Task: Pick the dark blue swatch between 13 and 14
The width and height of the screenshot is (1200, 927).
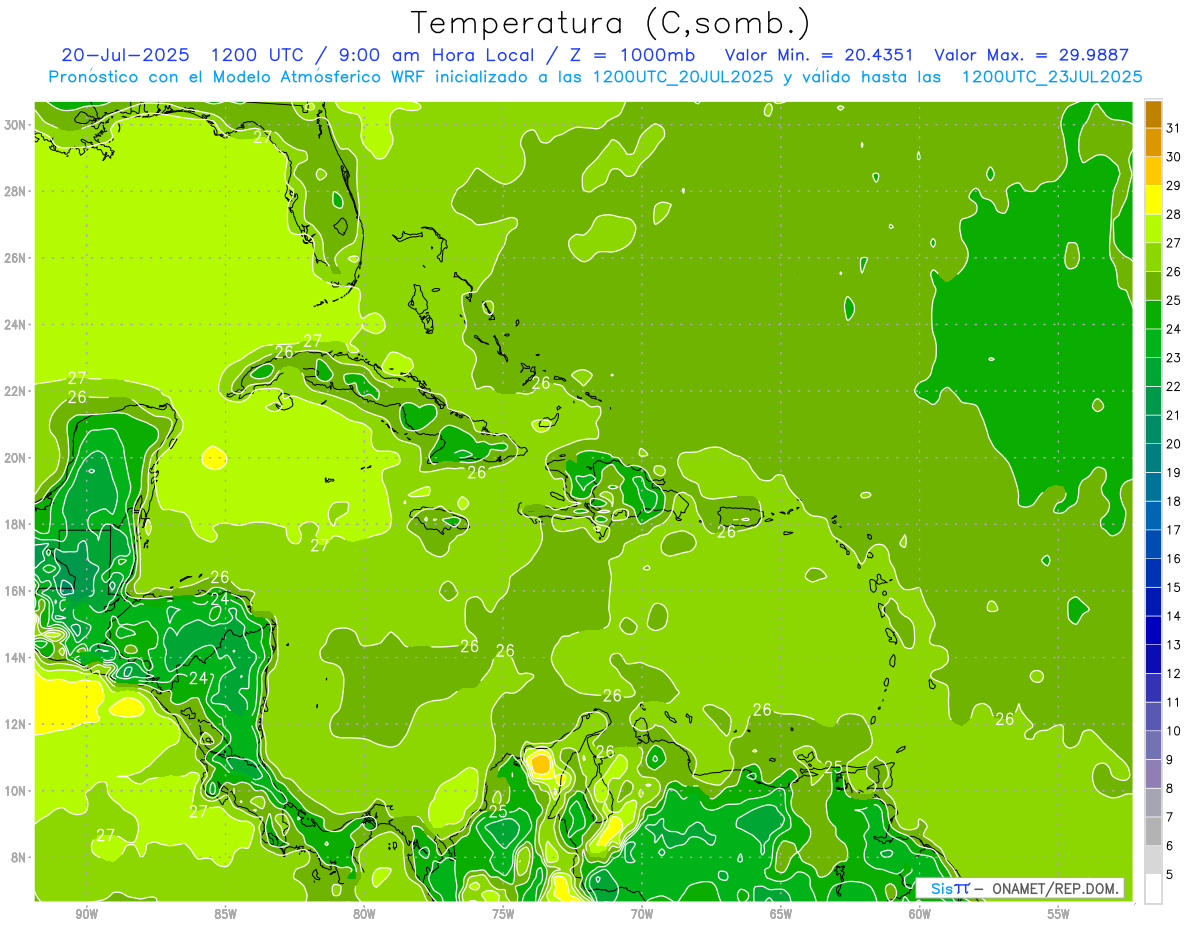Action: (x=1153, y=631)
